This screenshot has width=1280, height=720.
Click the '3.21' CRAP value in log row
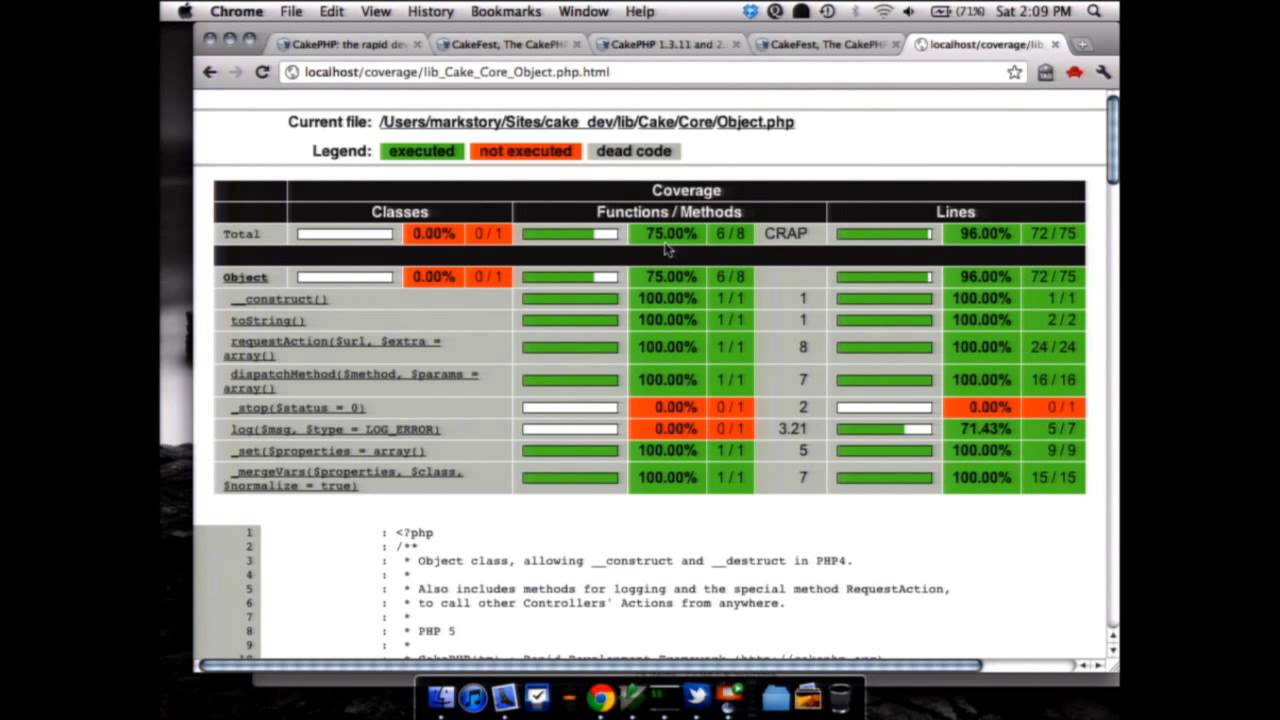pos(792,428)
